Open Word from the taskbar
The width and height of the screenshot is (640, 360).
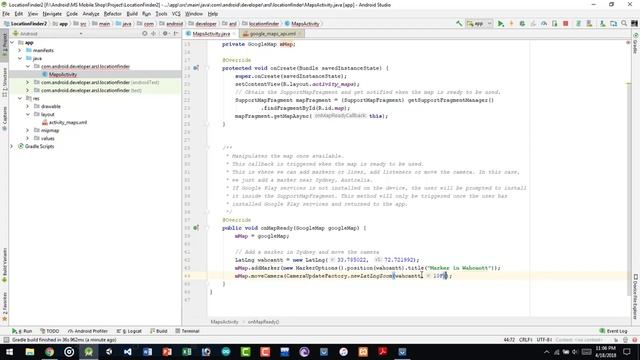point(147,352)
